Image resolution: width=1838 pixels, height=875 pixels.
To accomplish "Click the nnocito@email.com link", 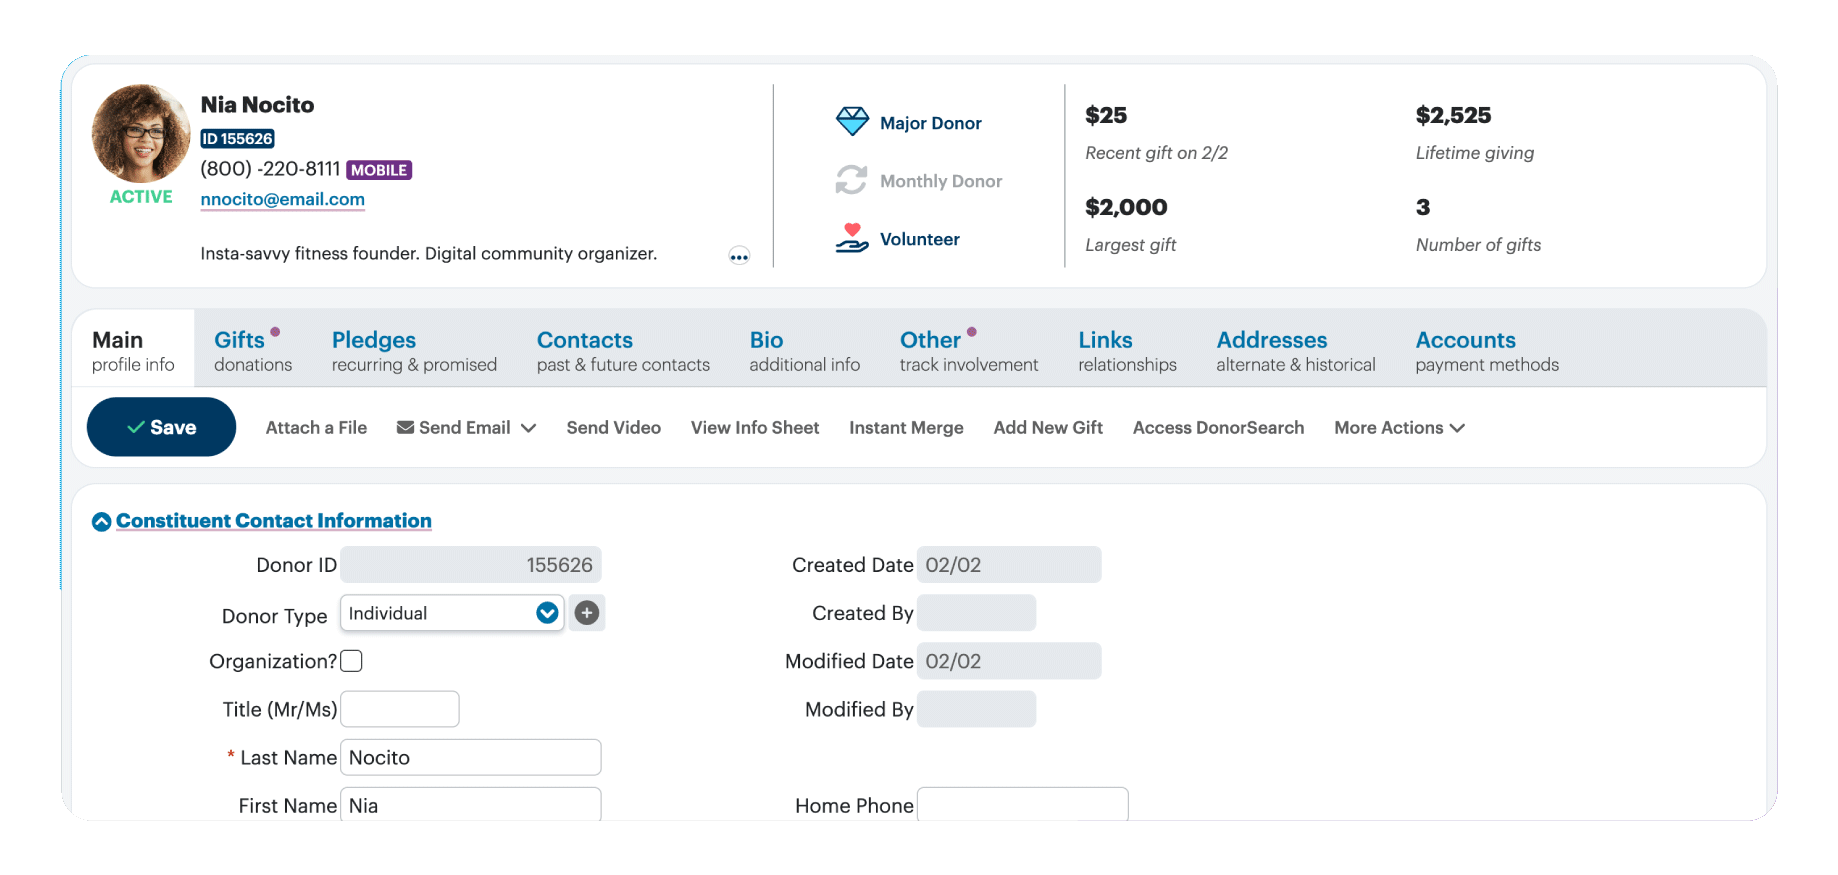I will click(x=282, y=199).
